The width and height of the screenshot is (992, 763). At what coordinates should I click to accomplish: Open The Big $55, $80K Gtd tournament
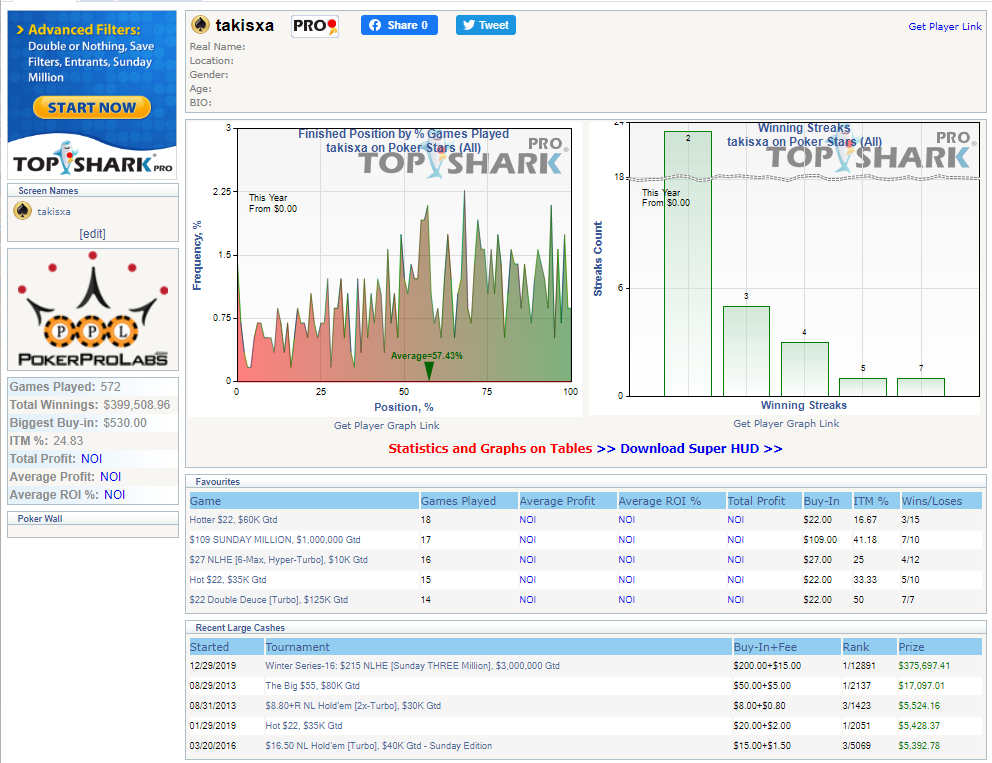pos(313,686)
